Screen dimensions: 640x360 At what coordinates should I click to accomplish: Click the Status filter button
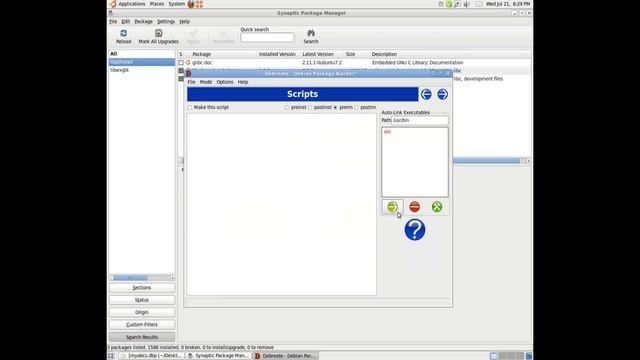142,300
